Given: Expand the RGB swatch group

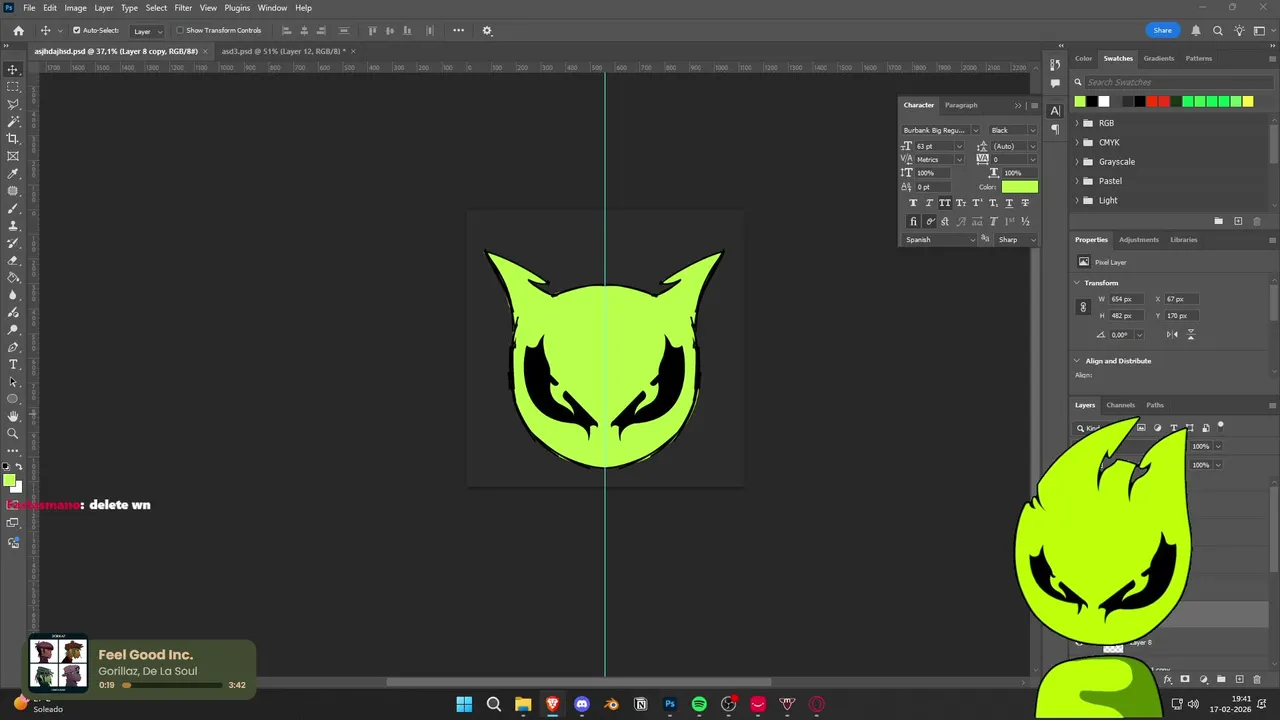Looking at the screenshot, I should coord(1077,123).
